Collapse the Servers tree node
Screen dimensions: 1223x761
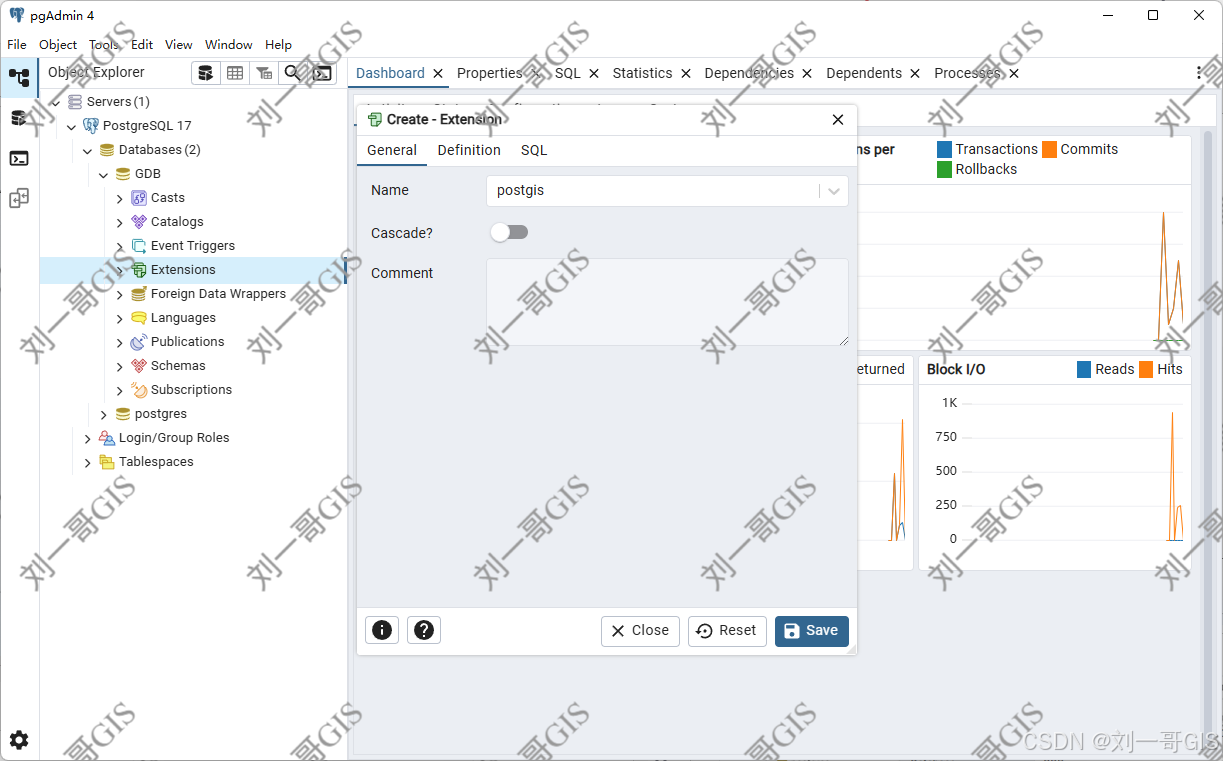click(56, 102)
